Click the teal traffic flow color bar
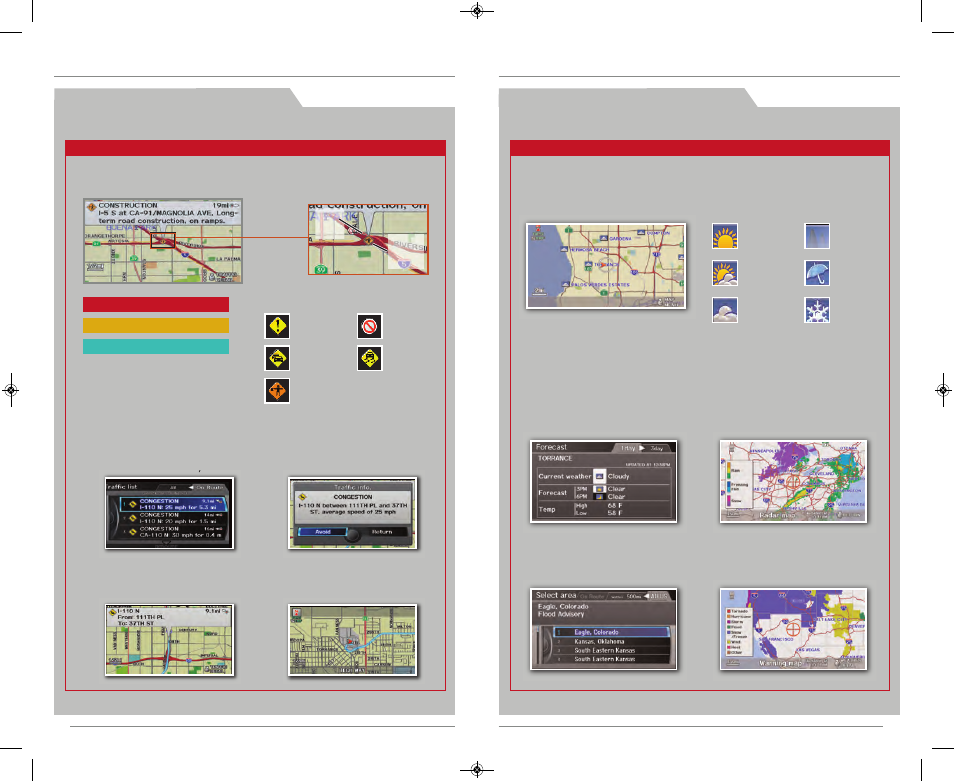Viewport: 954px width, 781px height. point(156,347)
